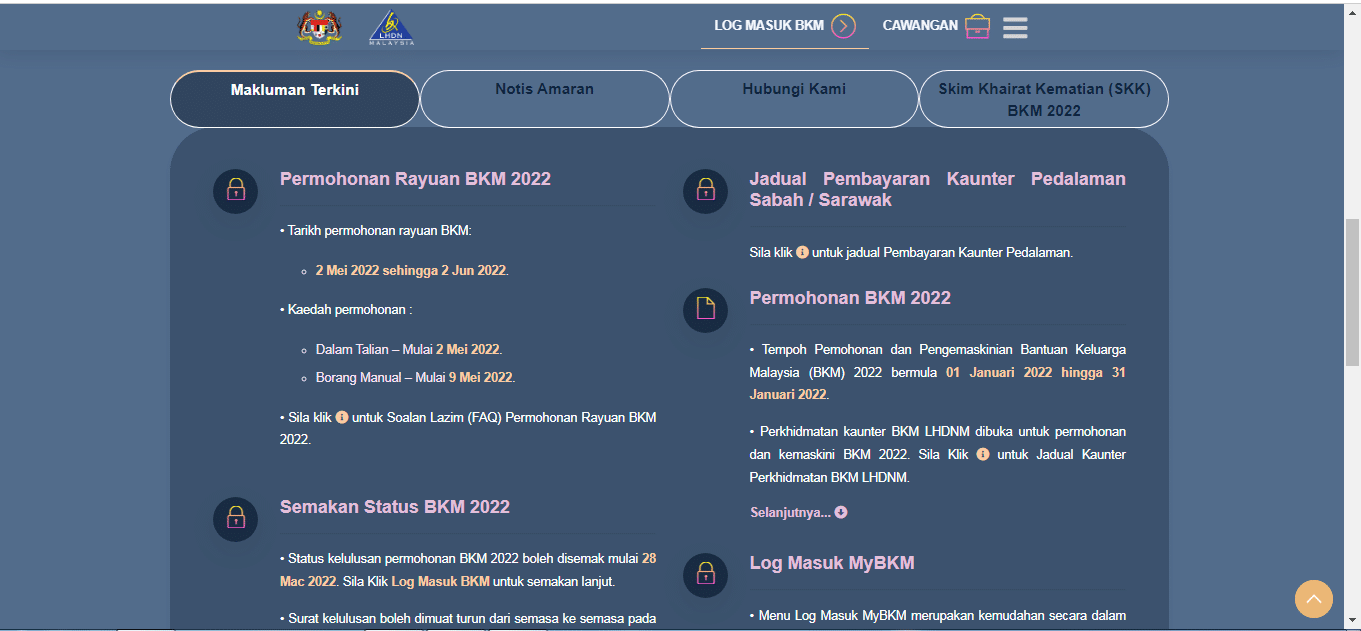Click the Jadual Pembayaran Kaunter Pedalaman heading

coord(938,189)
